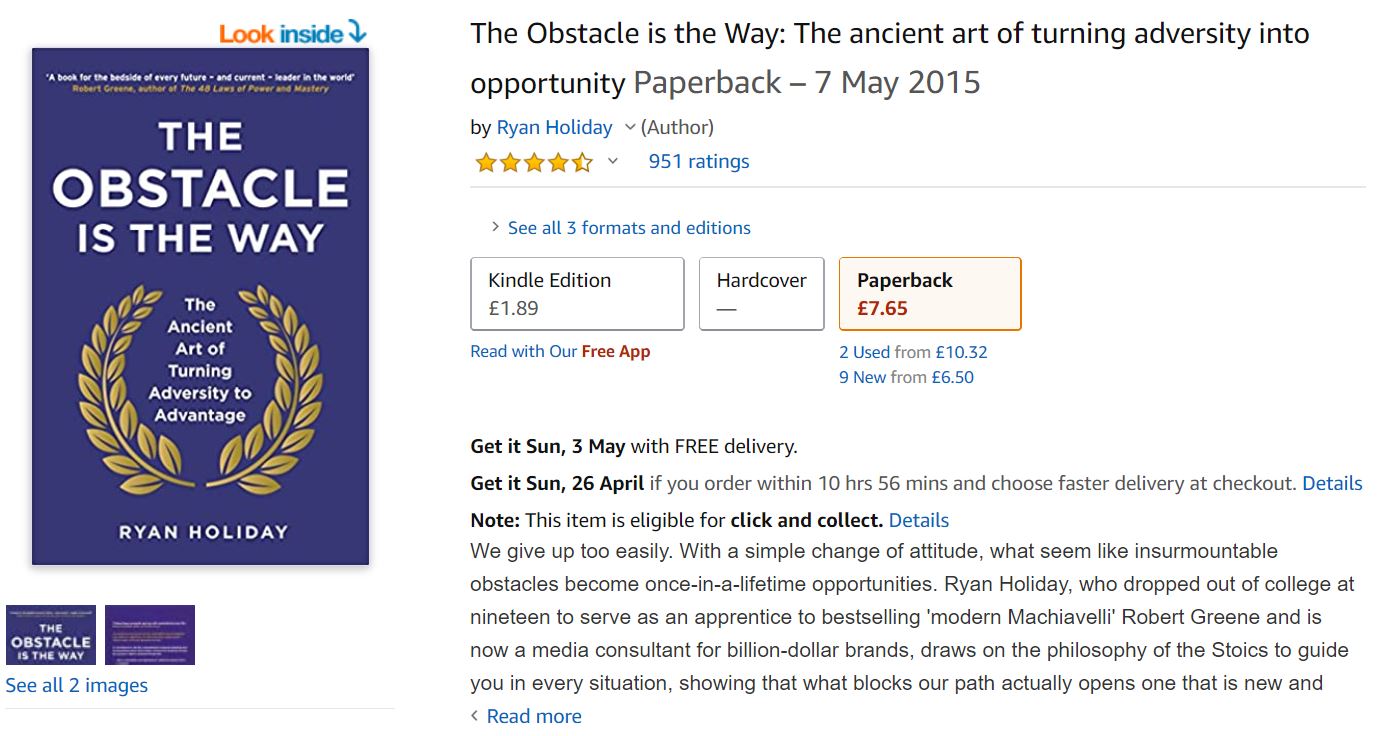1384x736 pixels.
Task: Open the star rating breakdown chevron
Action: click(611, 162)
